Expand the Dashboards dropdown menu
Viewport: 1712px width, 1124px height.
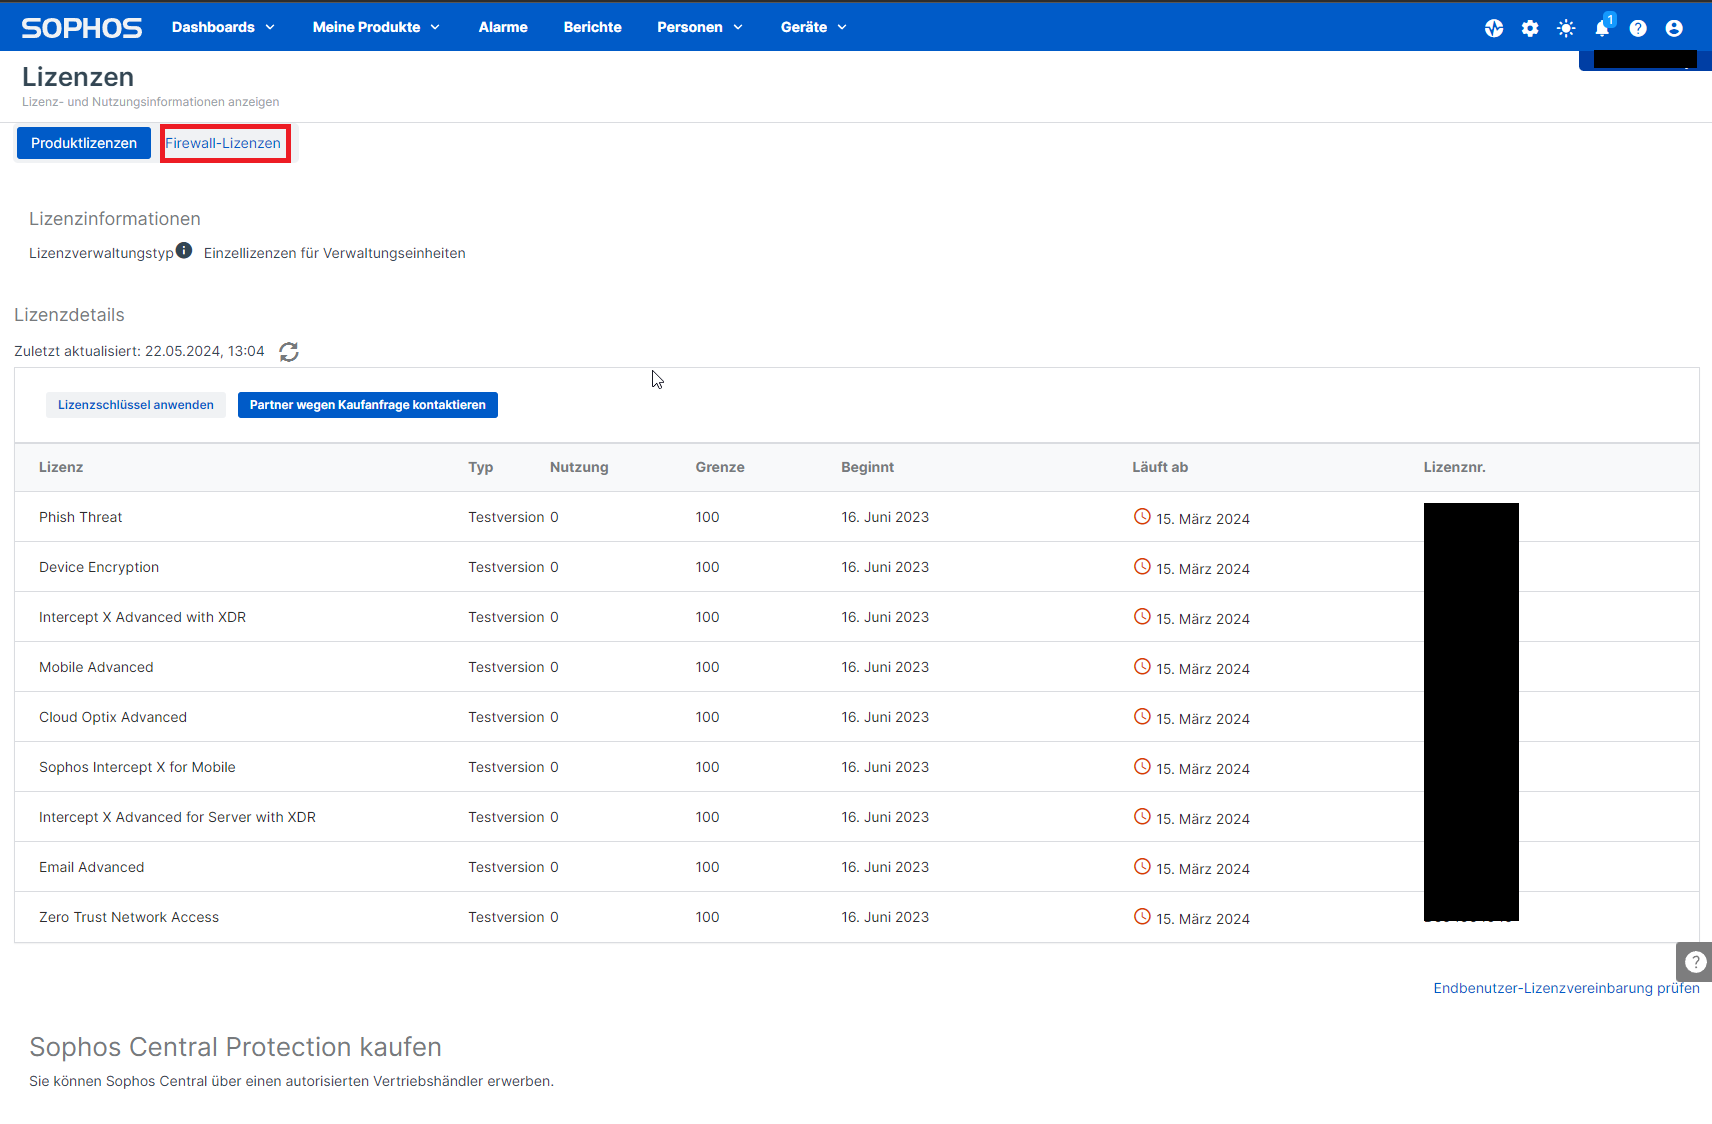point(223,27)
